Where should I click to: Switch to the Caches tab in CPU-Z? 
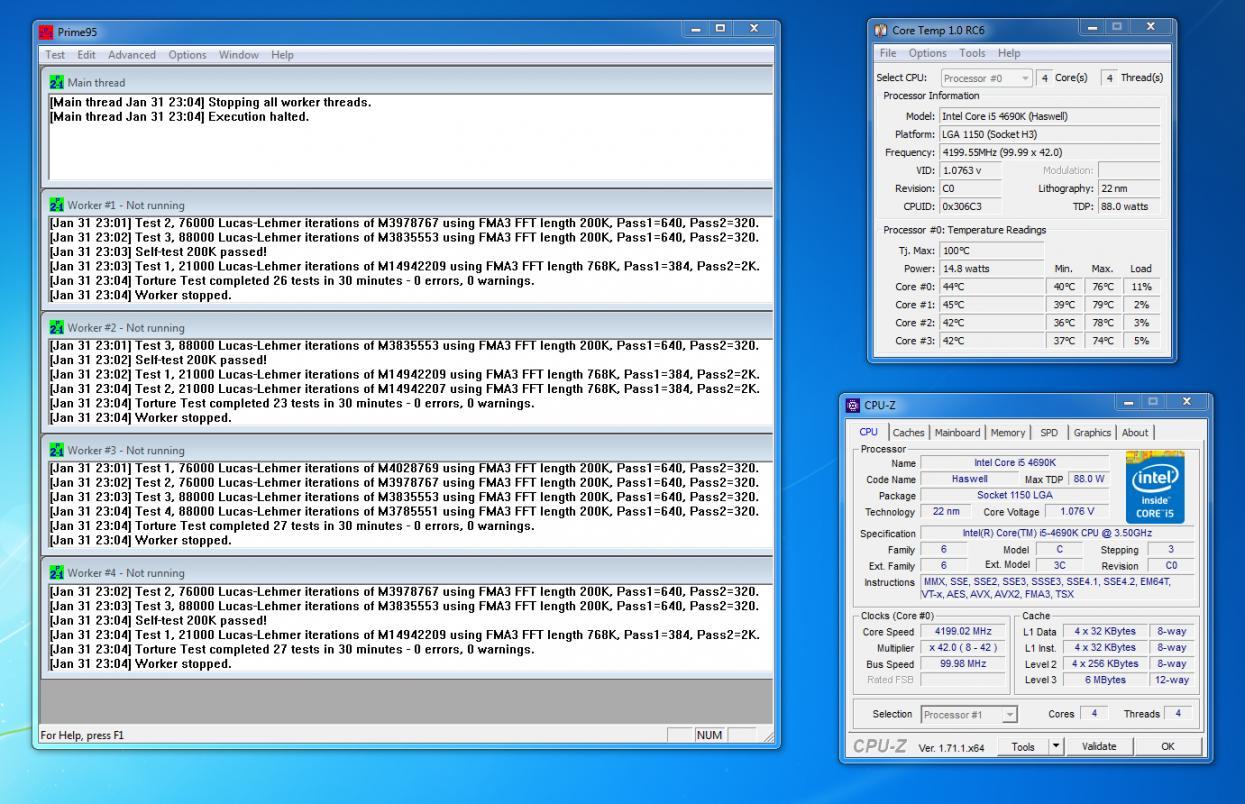[x=909, y=432]
